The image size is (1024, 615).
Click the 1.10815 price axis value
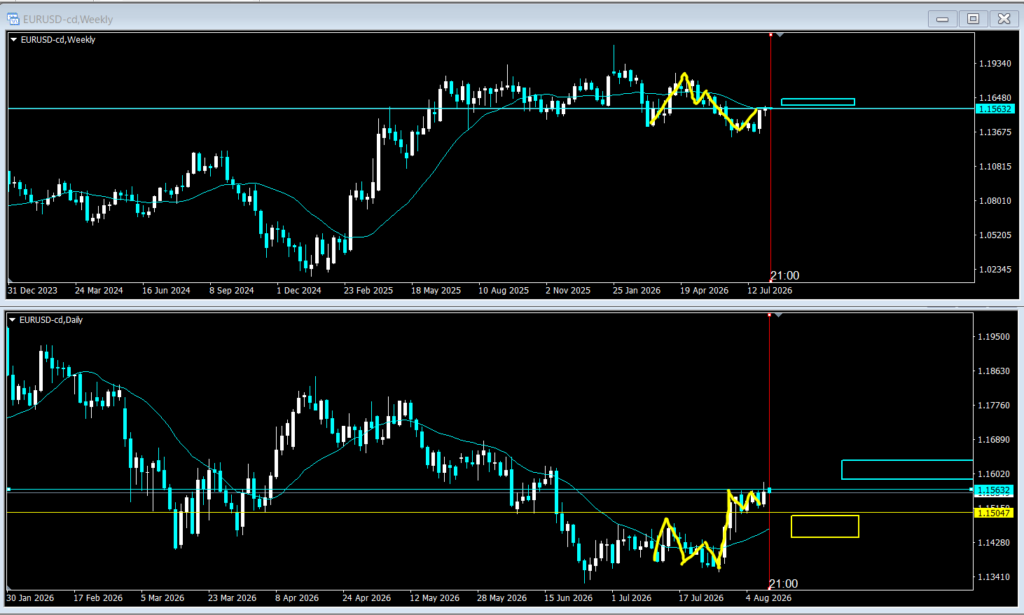(995, 166)
